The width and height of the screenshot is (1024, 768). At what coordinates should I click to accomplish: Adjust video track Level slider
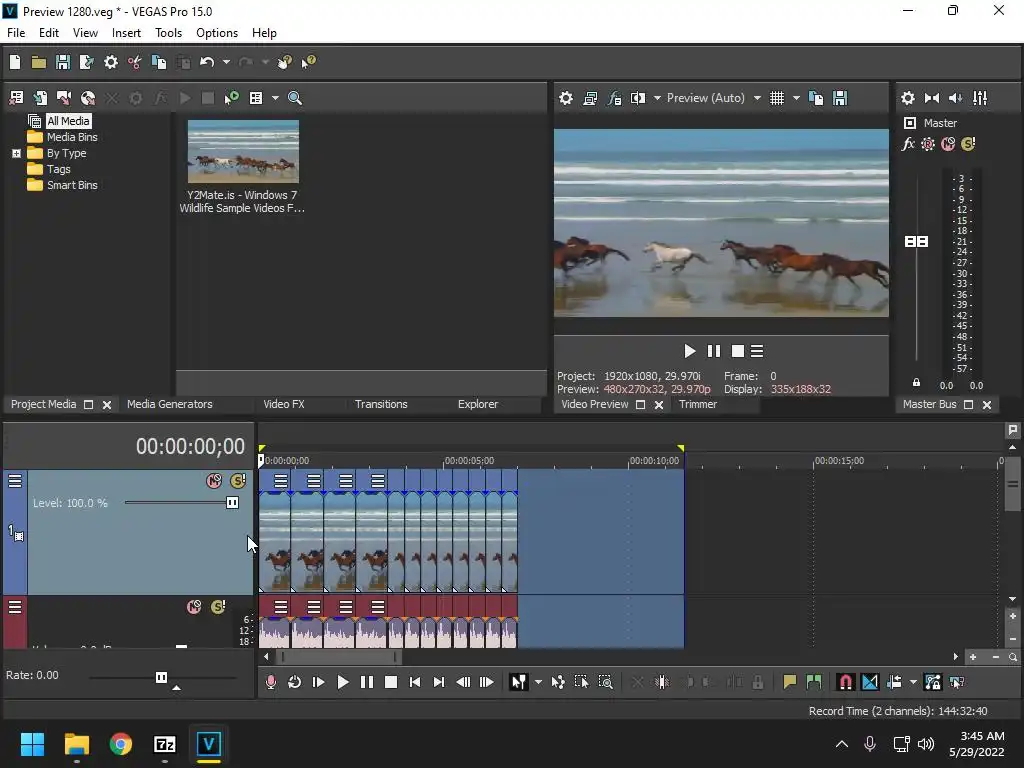click(x=232, y=503)
